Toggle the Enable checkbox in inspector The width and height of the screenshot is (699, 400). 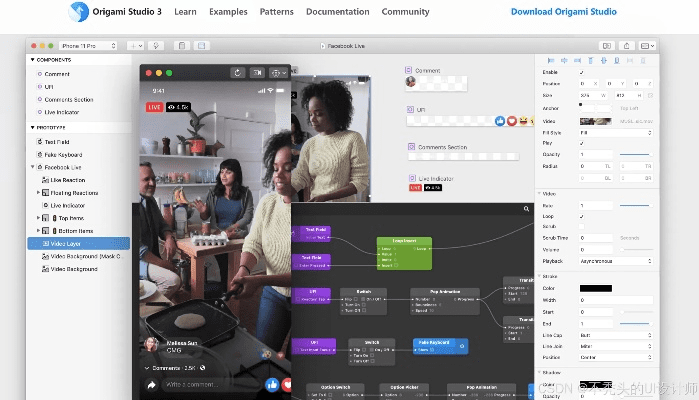(582, 72)
